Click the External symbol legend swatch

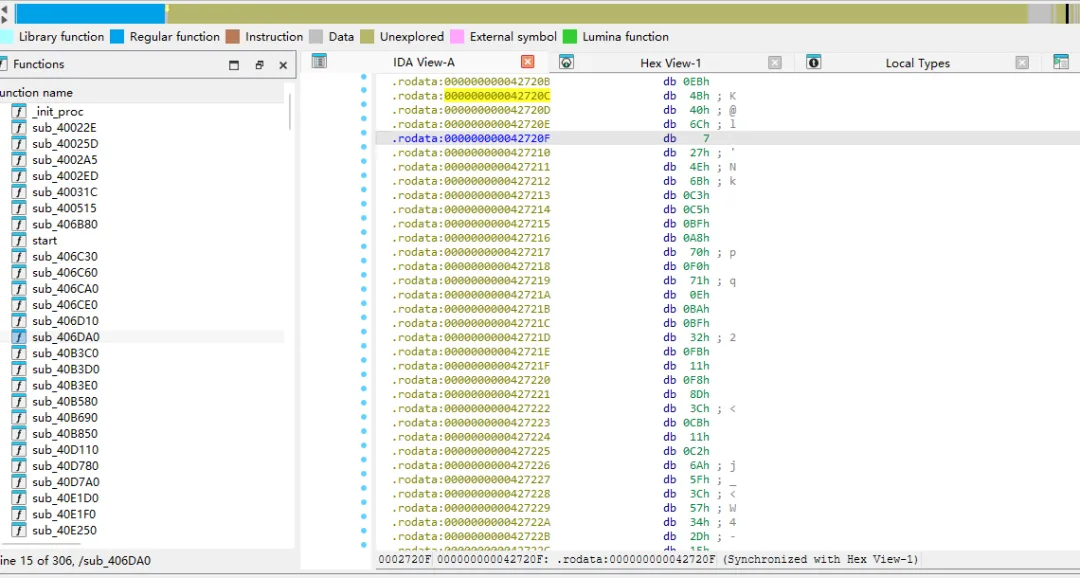(x=457, y=37)
